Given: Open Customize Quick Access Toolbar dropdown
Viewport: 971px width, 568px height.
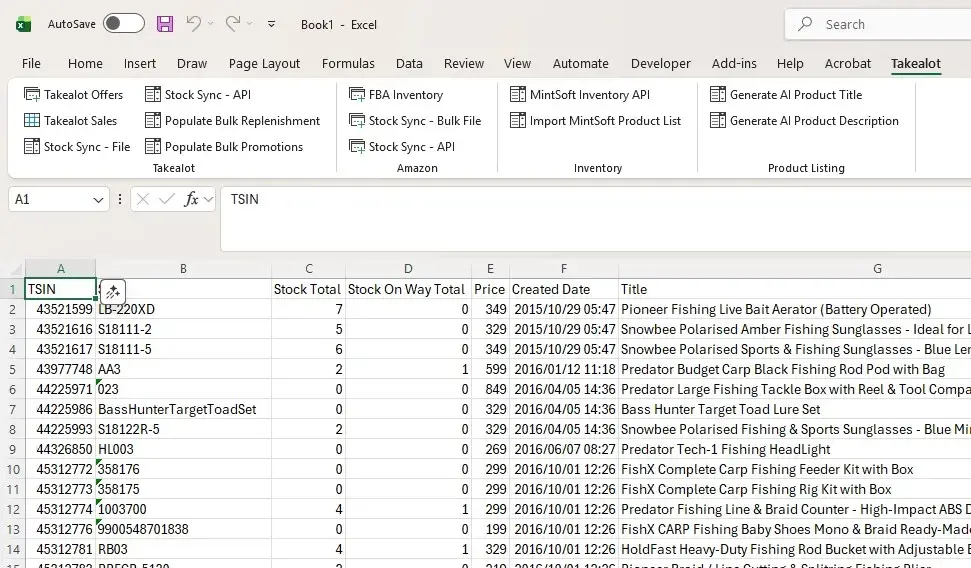Looking at the screenshot, I should [x=272, y=24].
